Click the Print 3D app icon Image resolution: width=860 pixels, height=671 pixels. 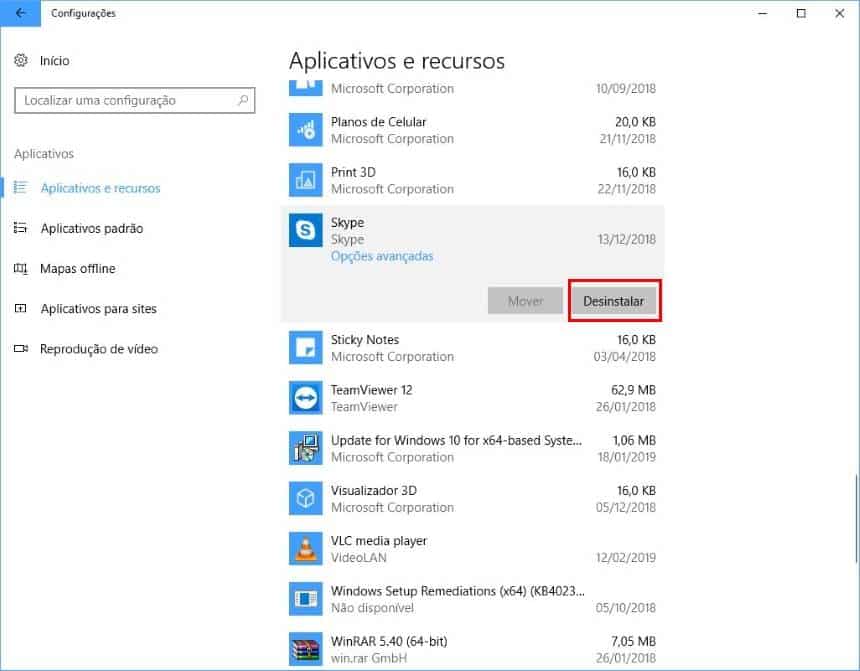305,180
